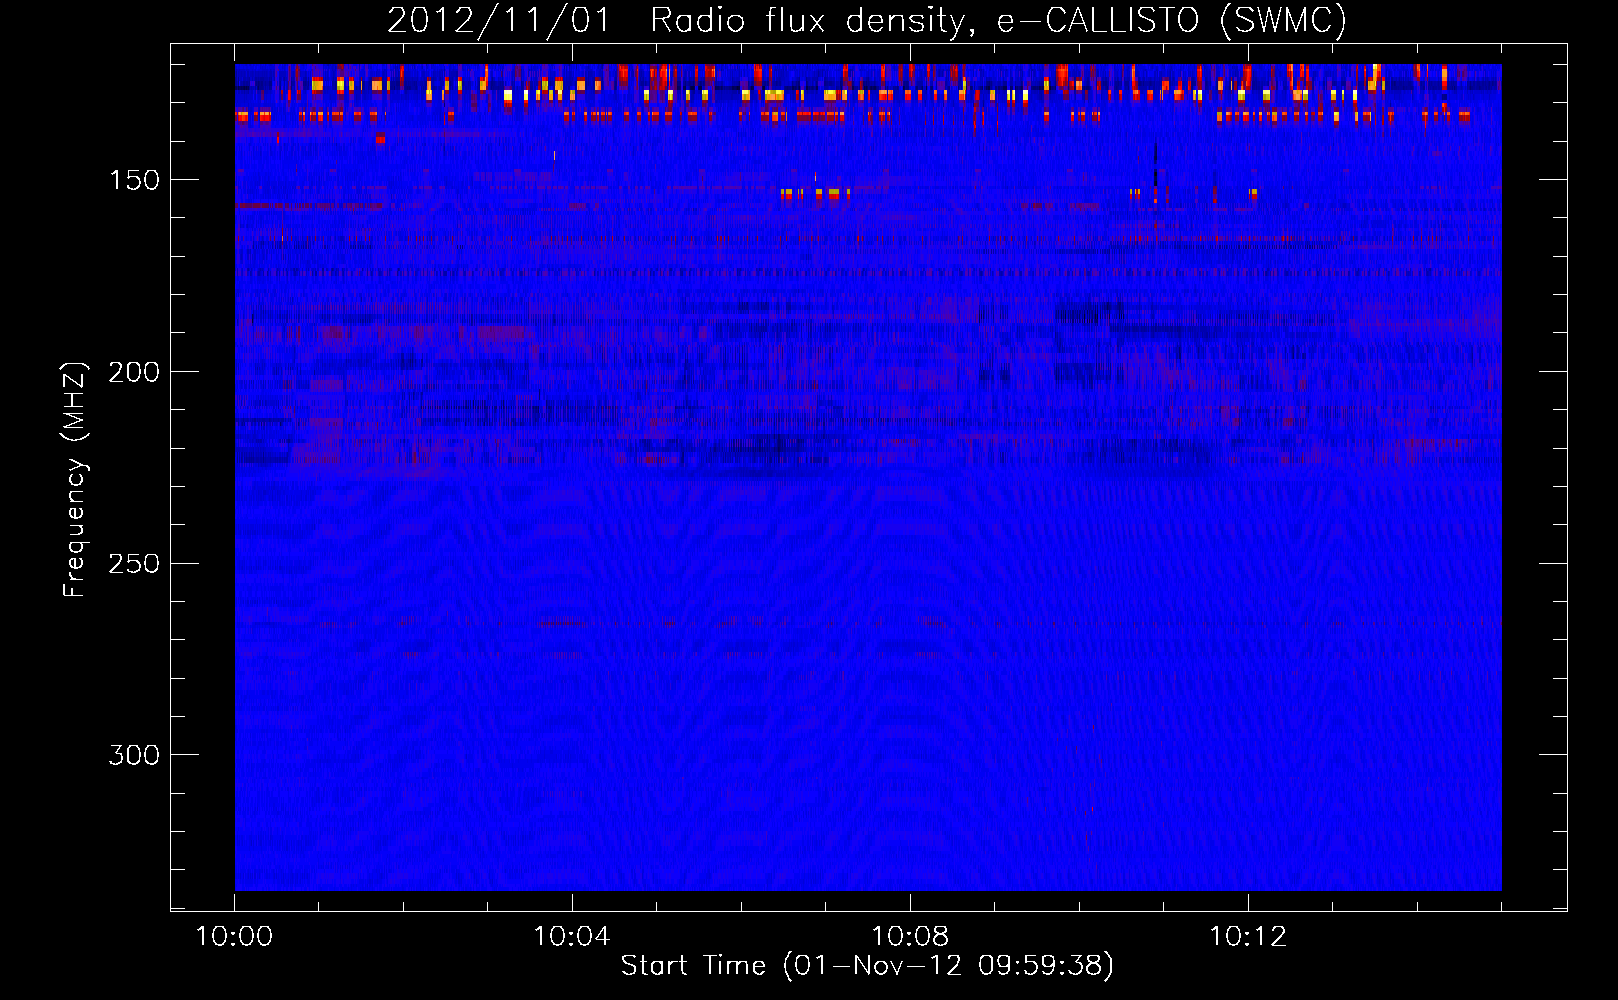This screenshot has width=1618, height=1000.
Task: Click the 10:00 time tick label
Action: [x=234, y=937]
